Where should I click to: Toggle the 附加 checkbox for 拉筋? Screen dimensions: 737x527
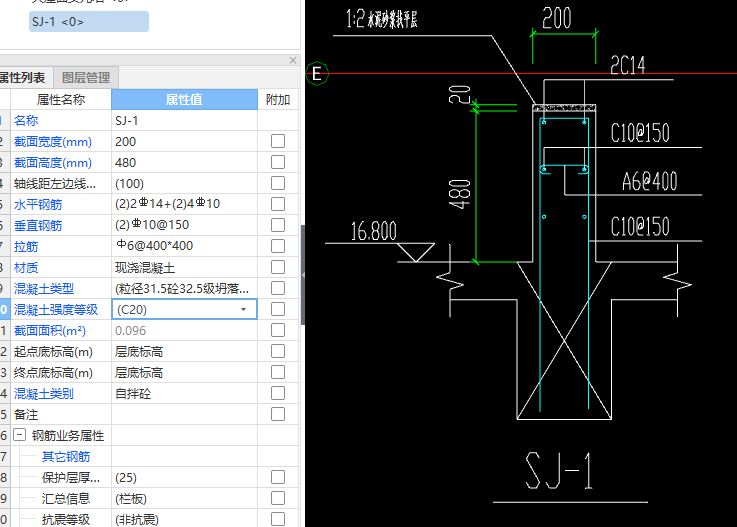(x=278, y=247)
